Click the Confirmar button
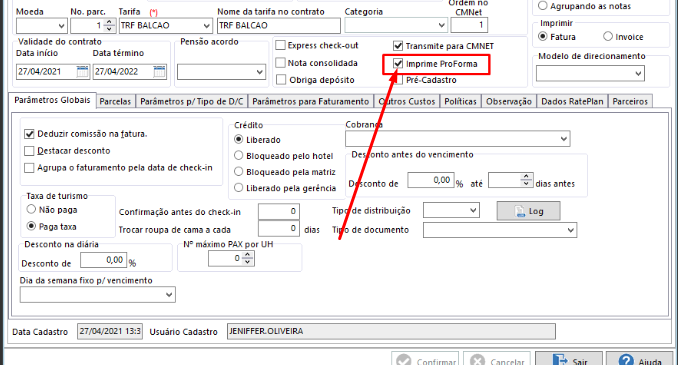The height and width of the screenshot is (365, 678). point(426,360)
